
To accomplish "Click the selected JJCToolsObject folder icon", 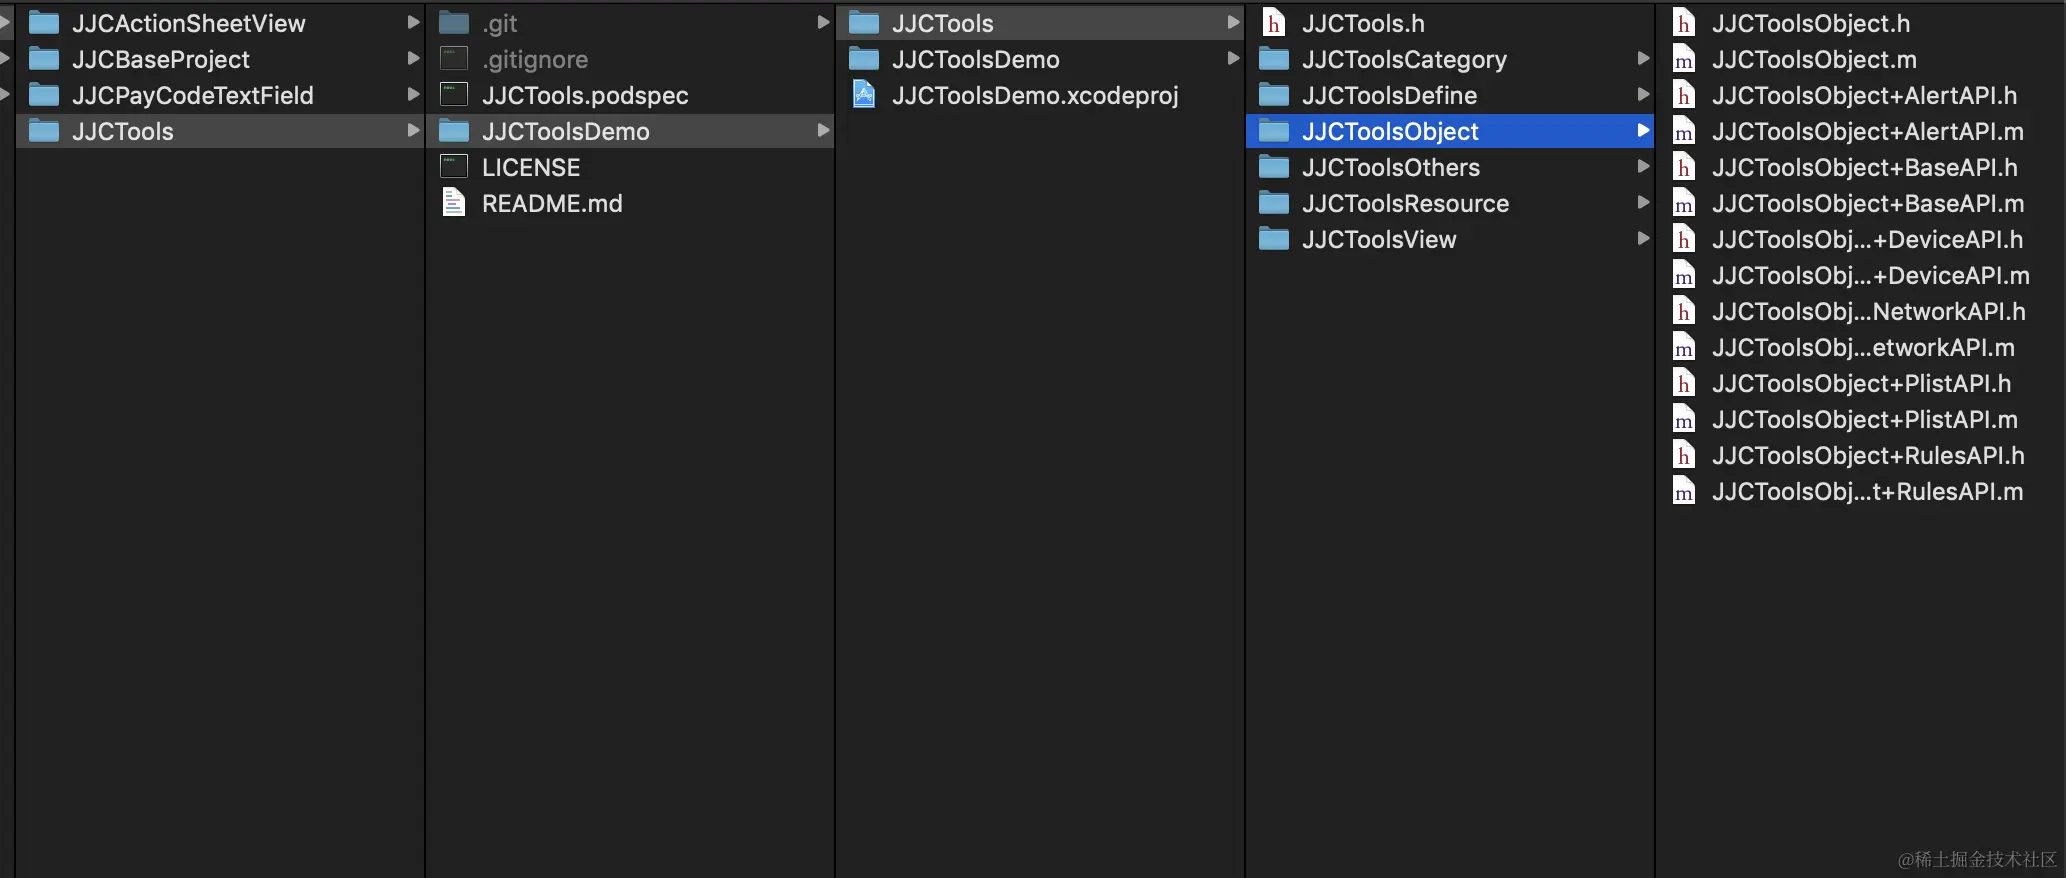I will [1274, 131].
